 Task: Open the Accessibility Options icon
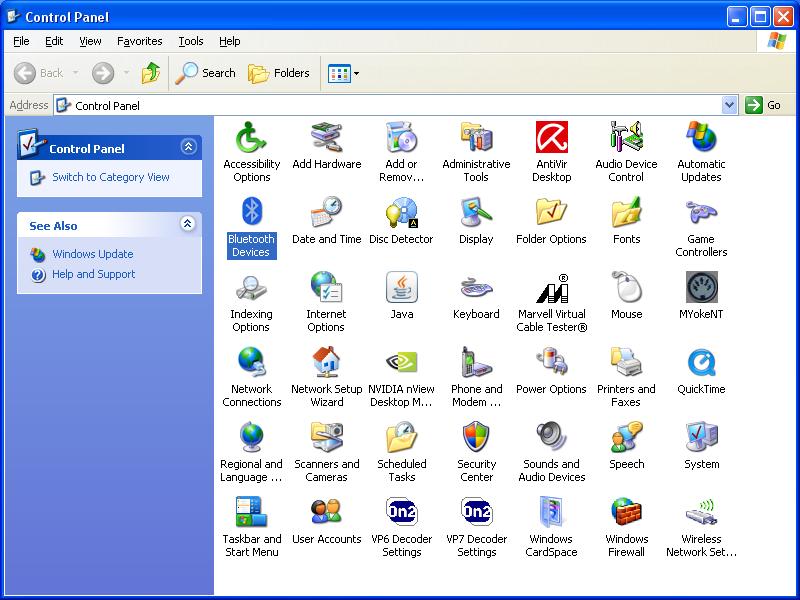251,138
